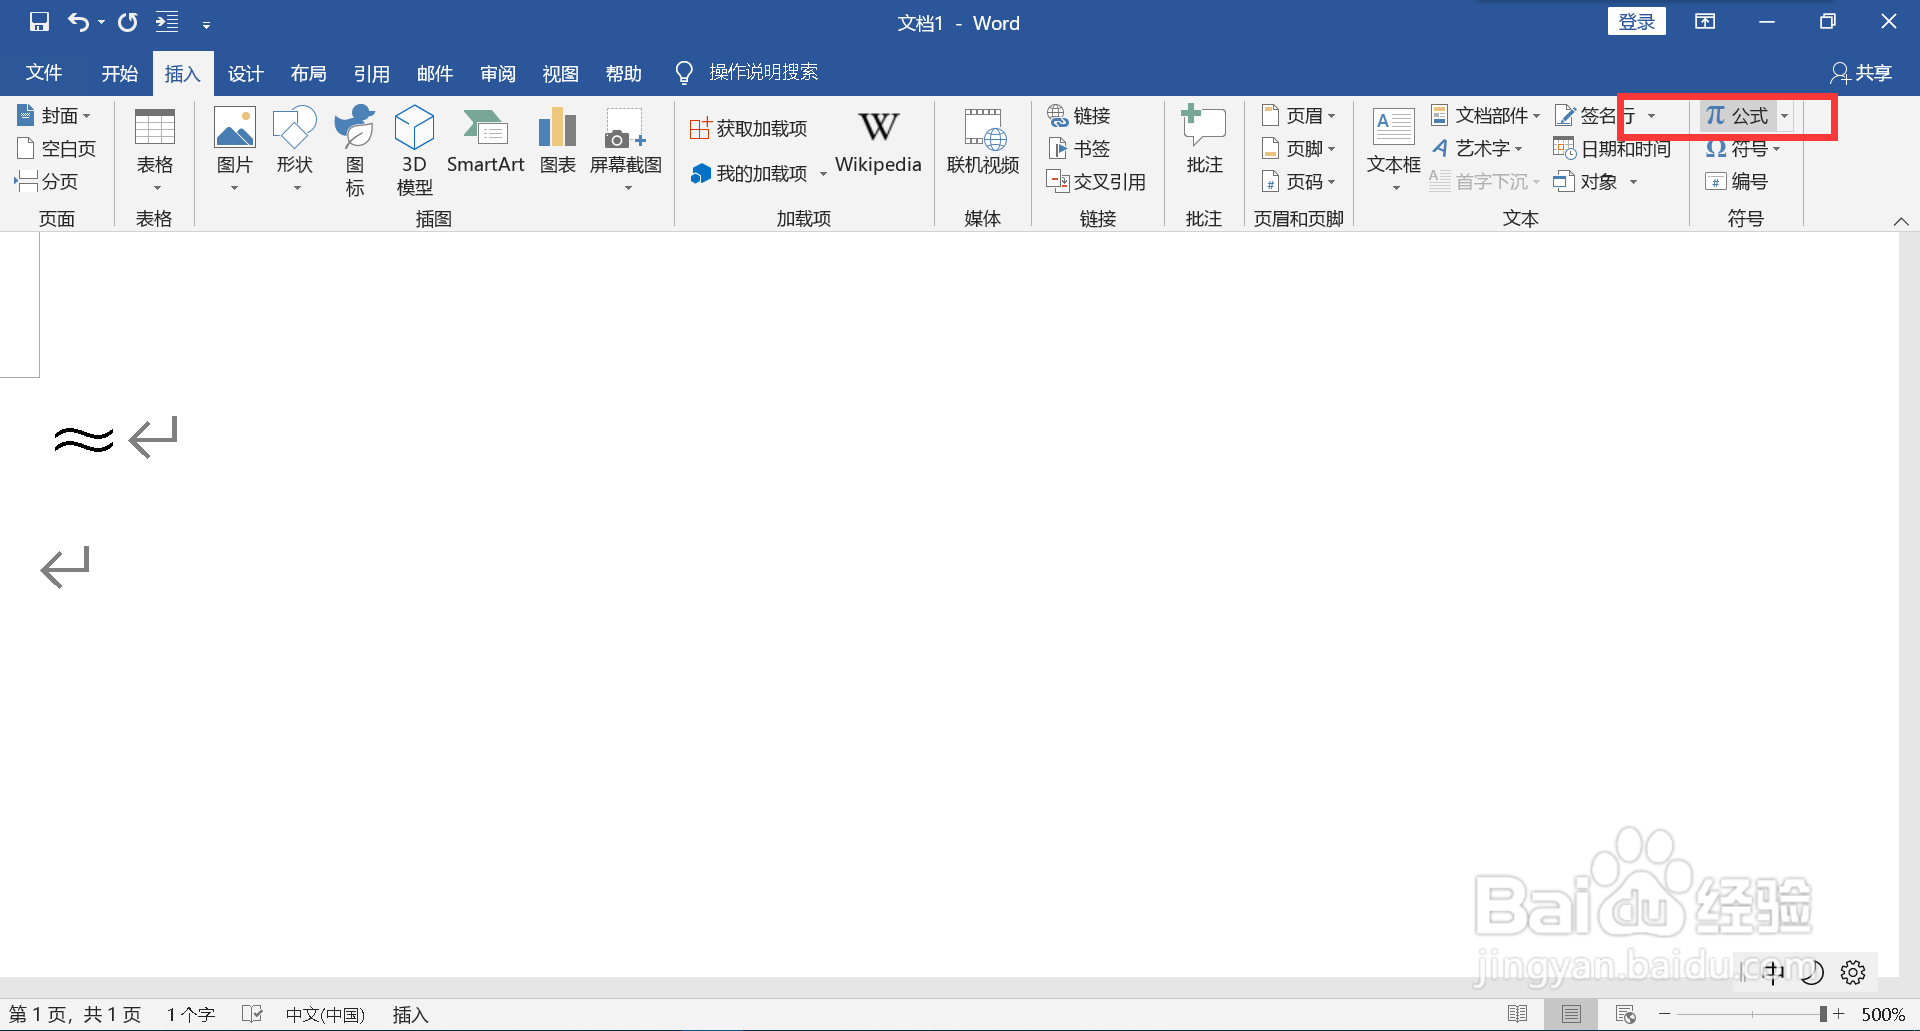The image size is (1920, 1031).
Task: Collapse the ribbon with the chevron
Action: (x=1901, y=222)
